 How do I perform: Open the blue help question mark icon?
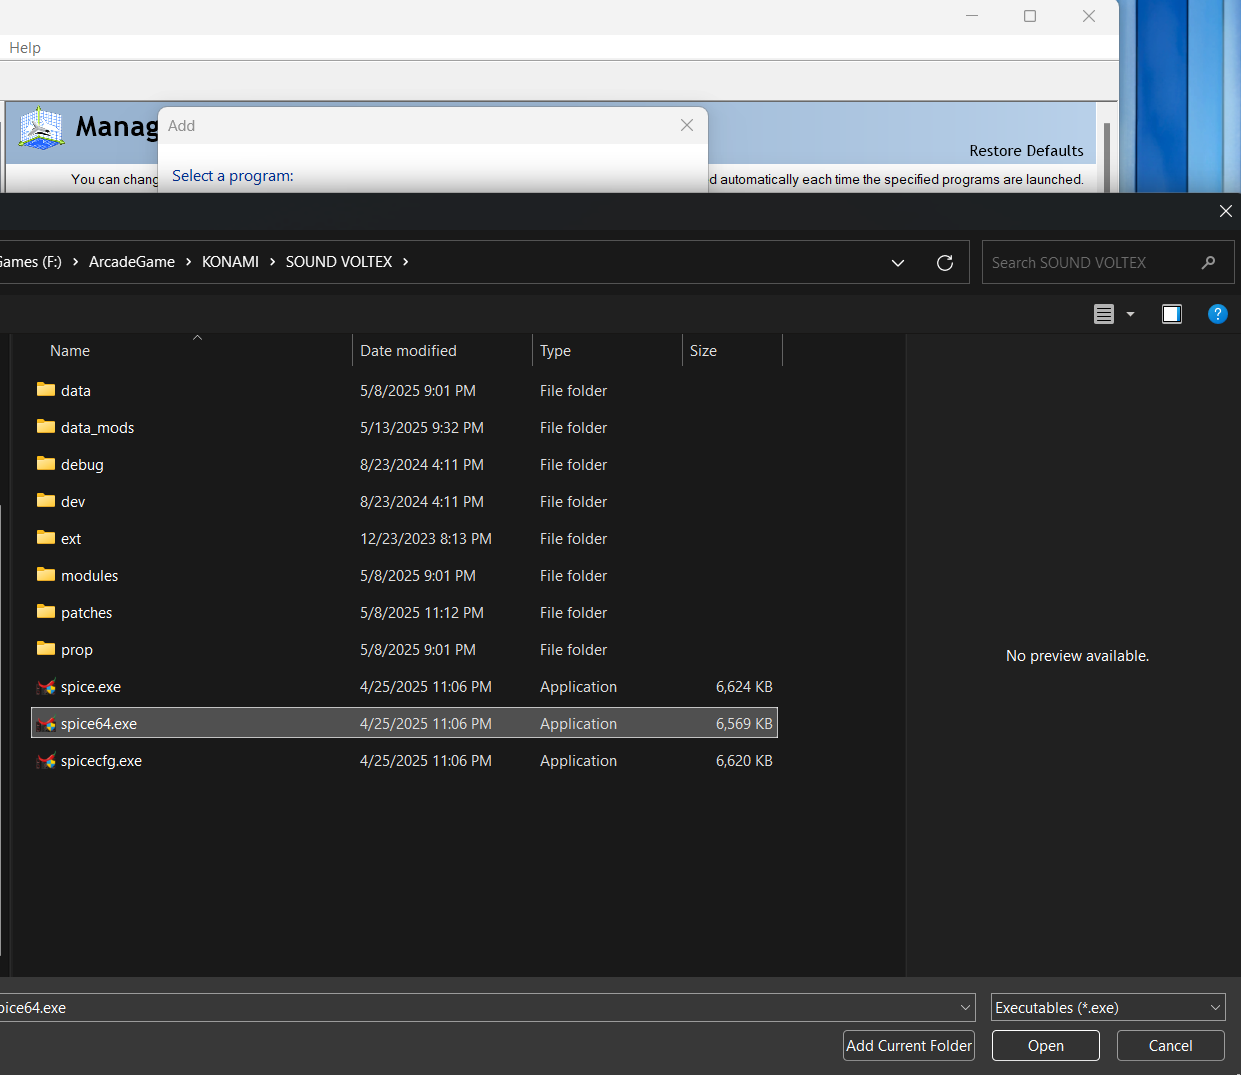(1217, 314)
